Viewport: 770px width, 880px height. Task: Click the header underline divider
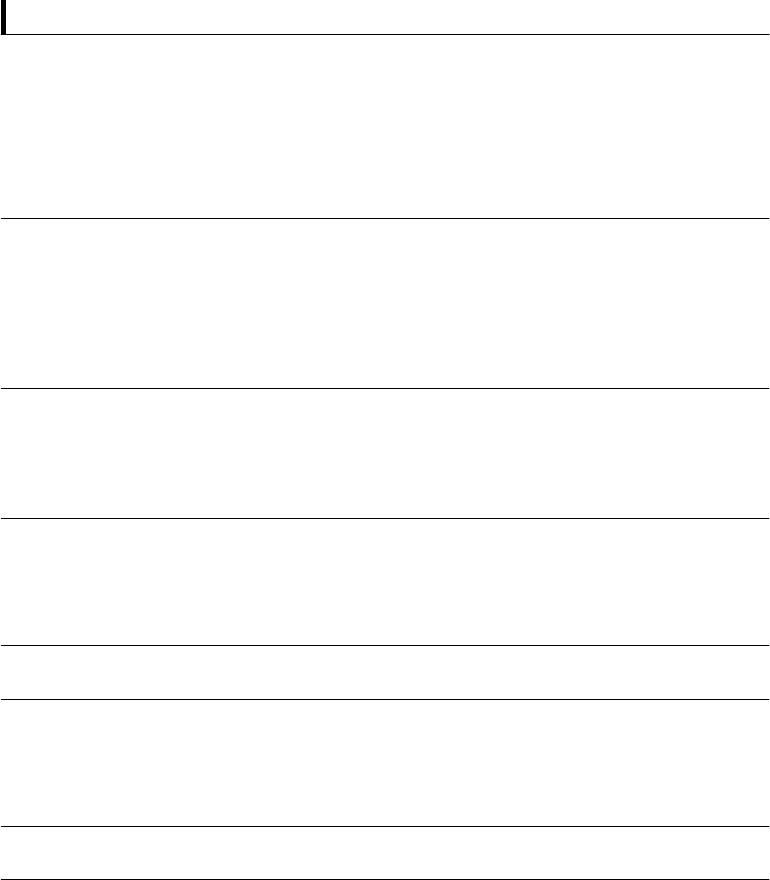pyautogui.click(x=385, y=35)
